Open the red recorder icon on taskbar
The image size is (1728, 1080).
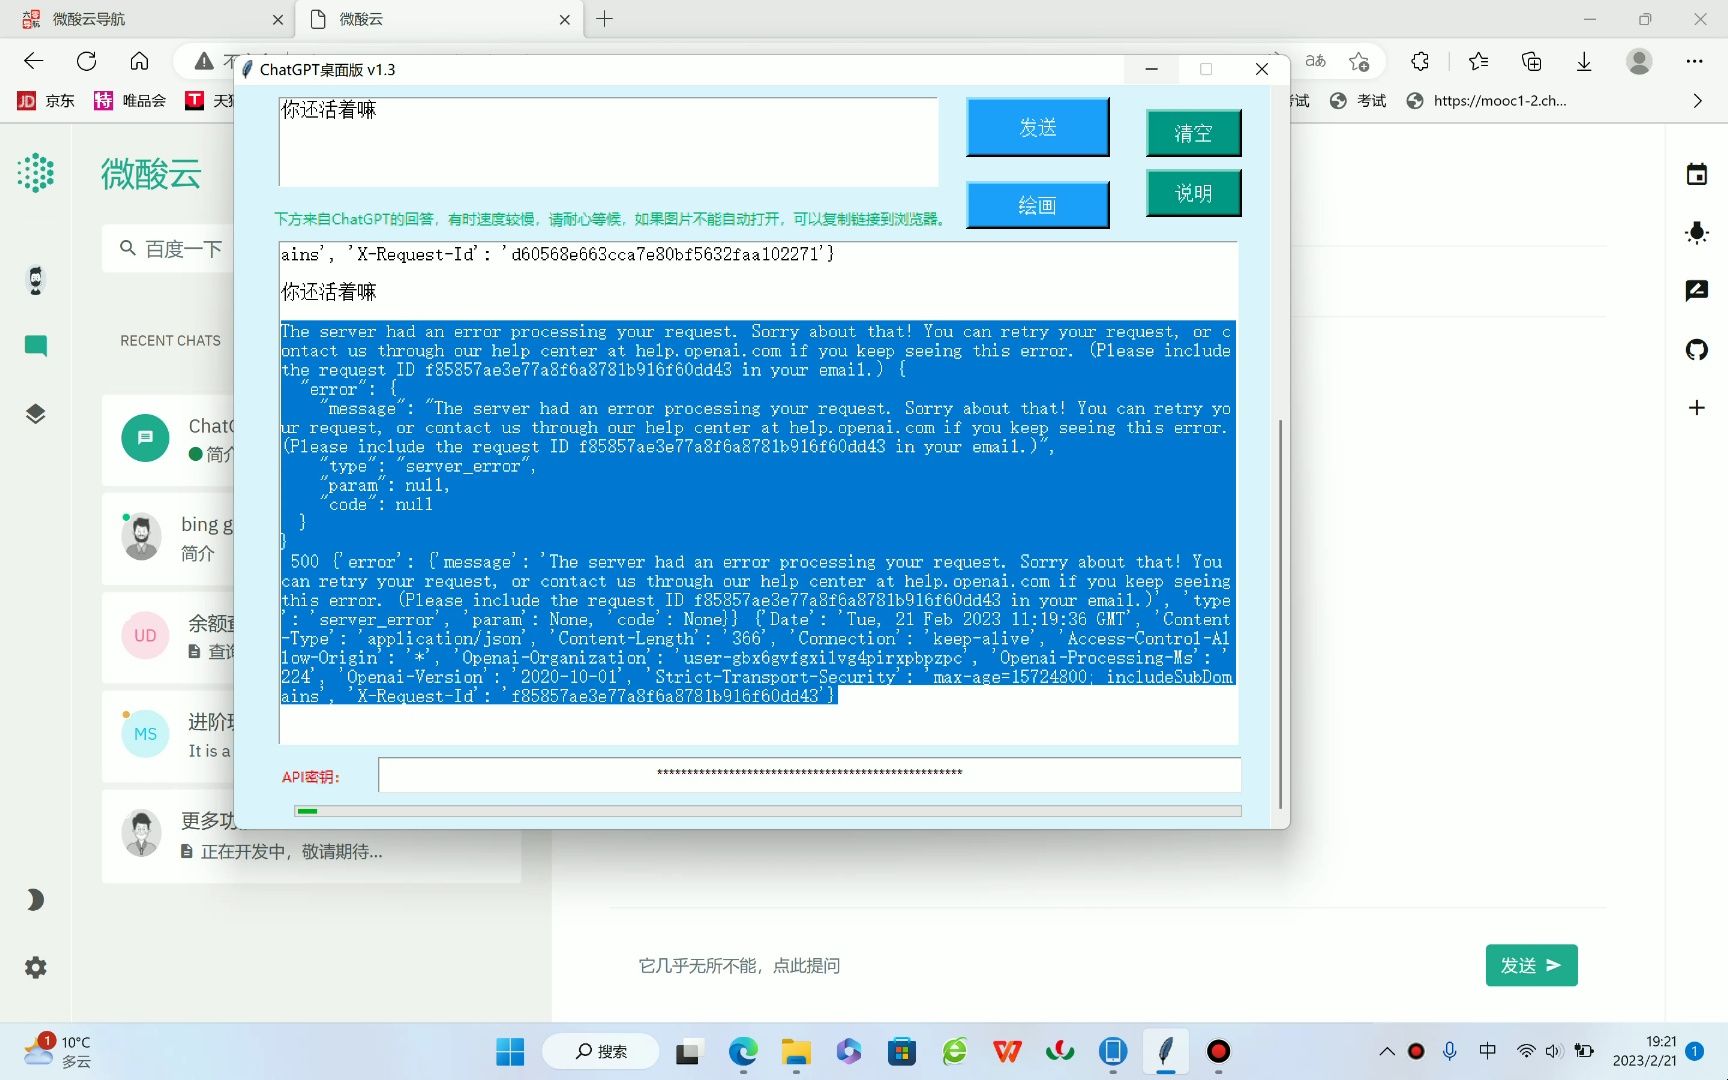[x=1218, y=1051]
